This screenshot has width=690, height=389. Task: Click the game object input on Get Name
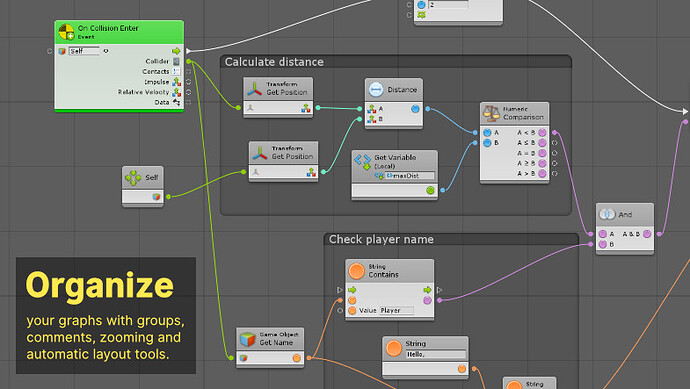click(244, 358)
